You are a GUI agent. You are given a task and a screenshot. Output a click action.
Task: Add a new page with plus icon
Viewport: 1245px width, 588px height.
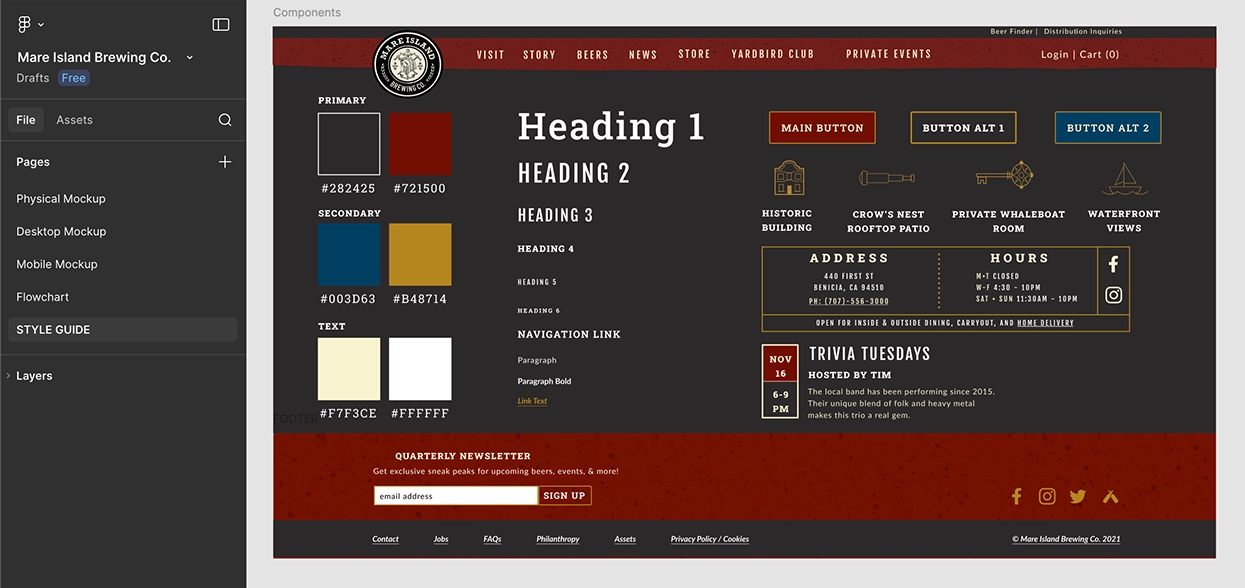point(225,162)
